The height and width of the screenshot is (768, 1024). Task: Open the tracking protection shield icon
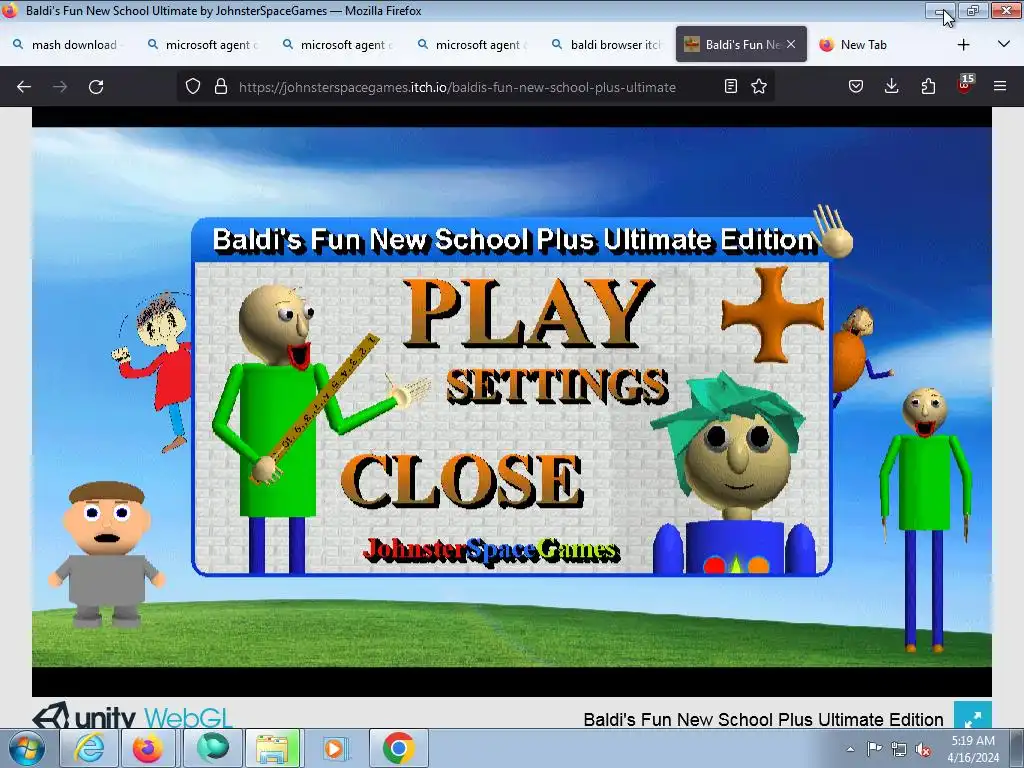click(193, 86)
